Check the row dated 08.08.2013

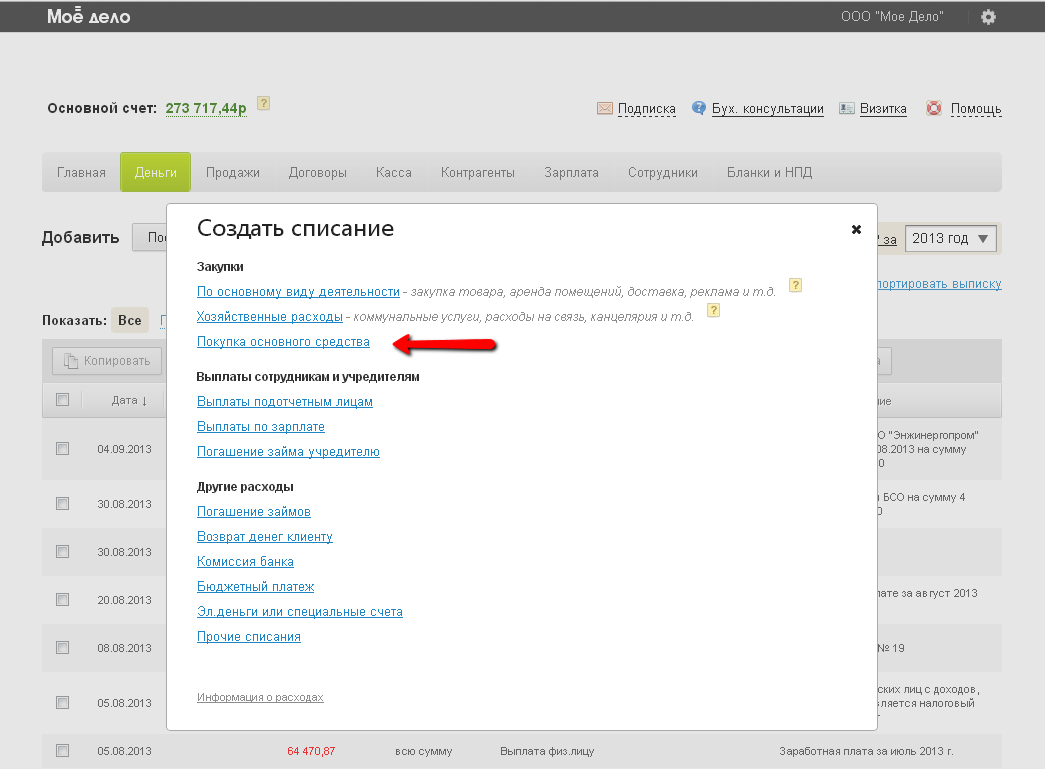[63, 648]
